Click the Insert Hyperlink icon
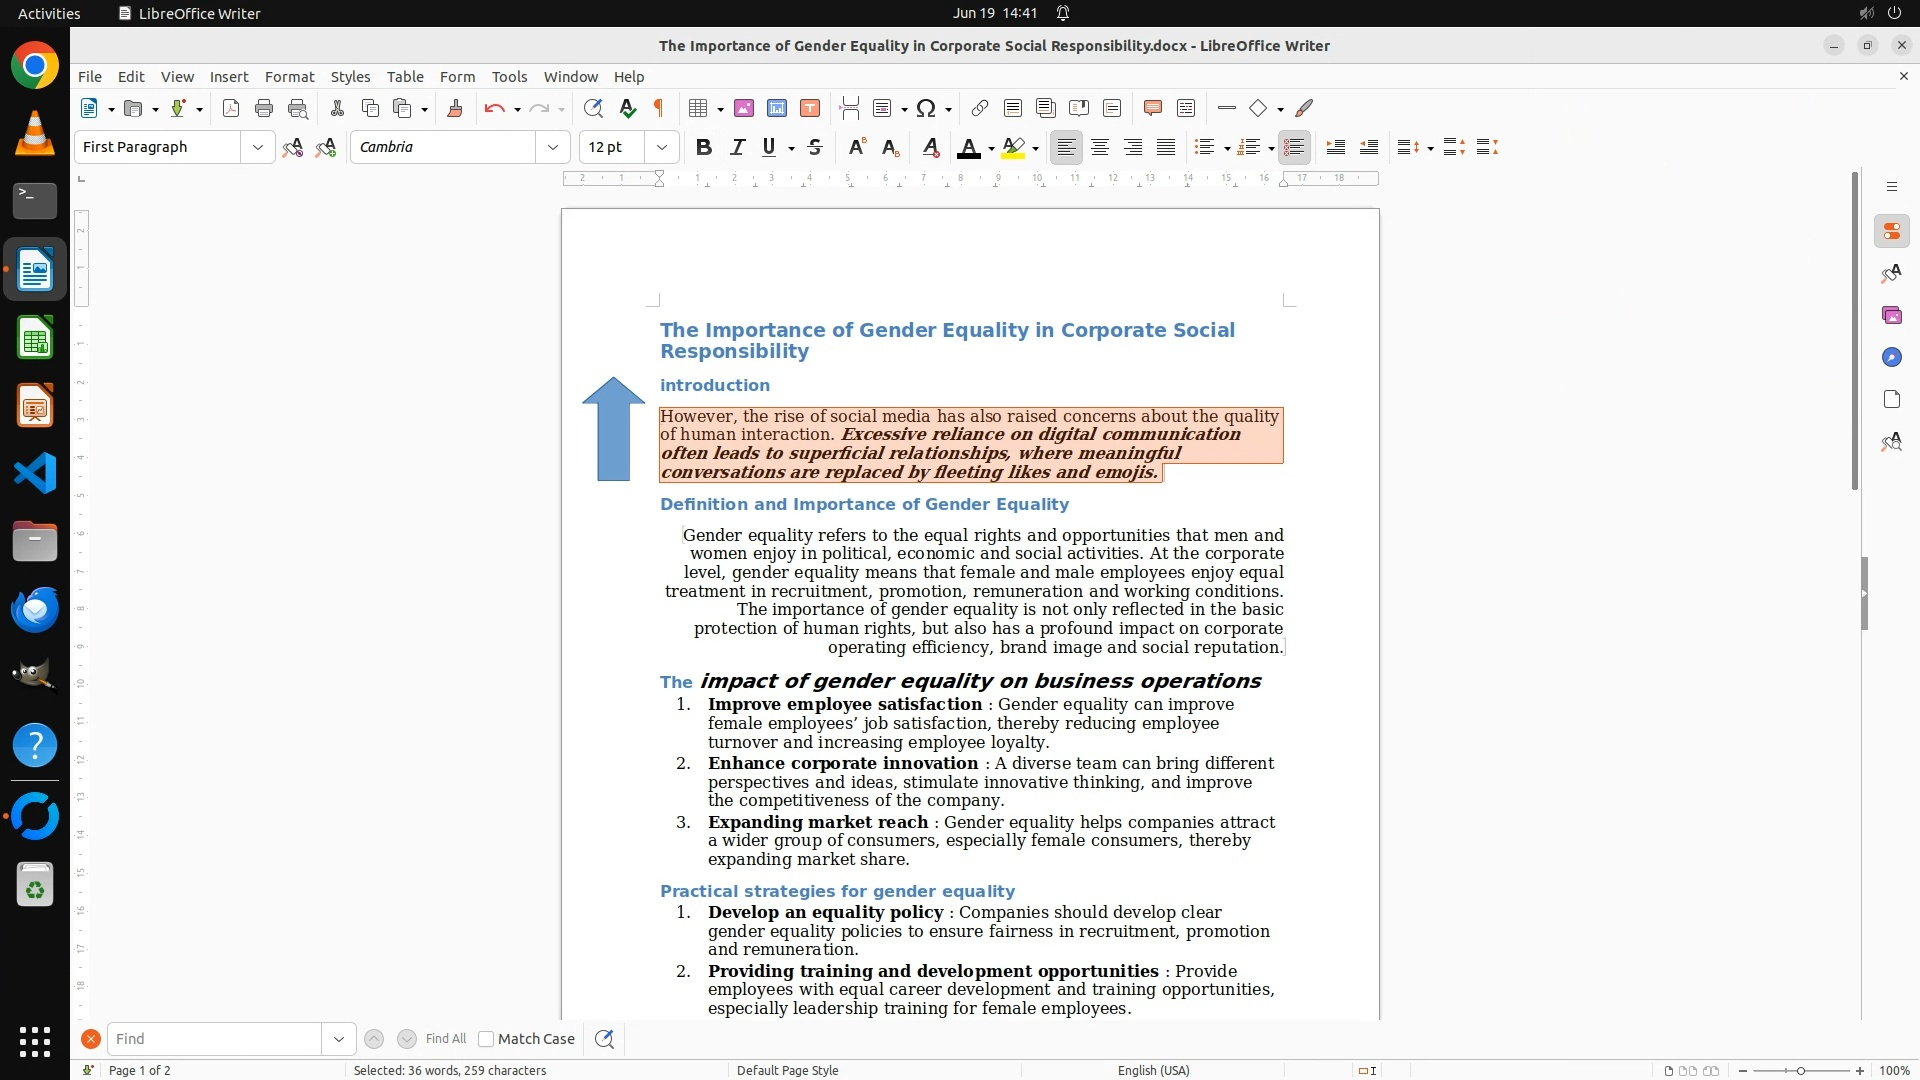 tap(980, 108)
